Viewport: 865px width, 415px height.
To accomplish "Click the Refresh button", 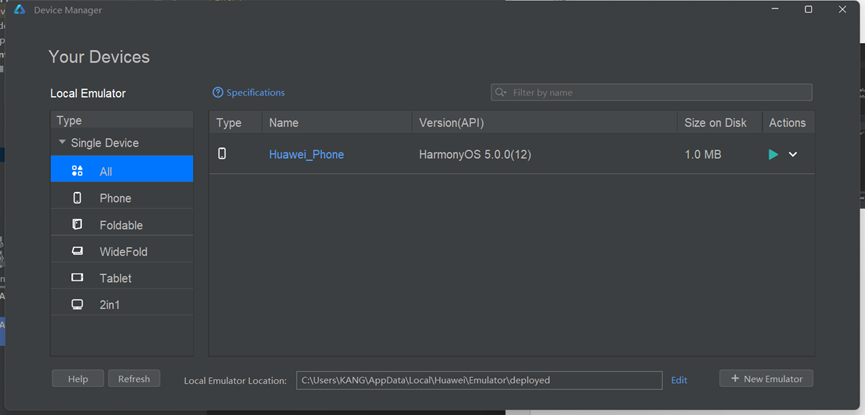I will click(134, 379).
